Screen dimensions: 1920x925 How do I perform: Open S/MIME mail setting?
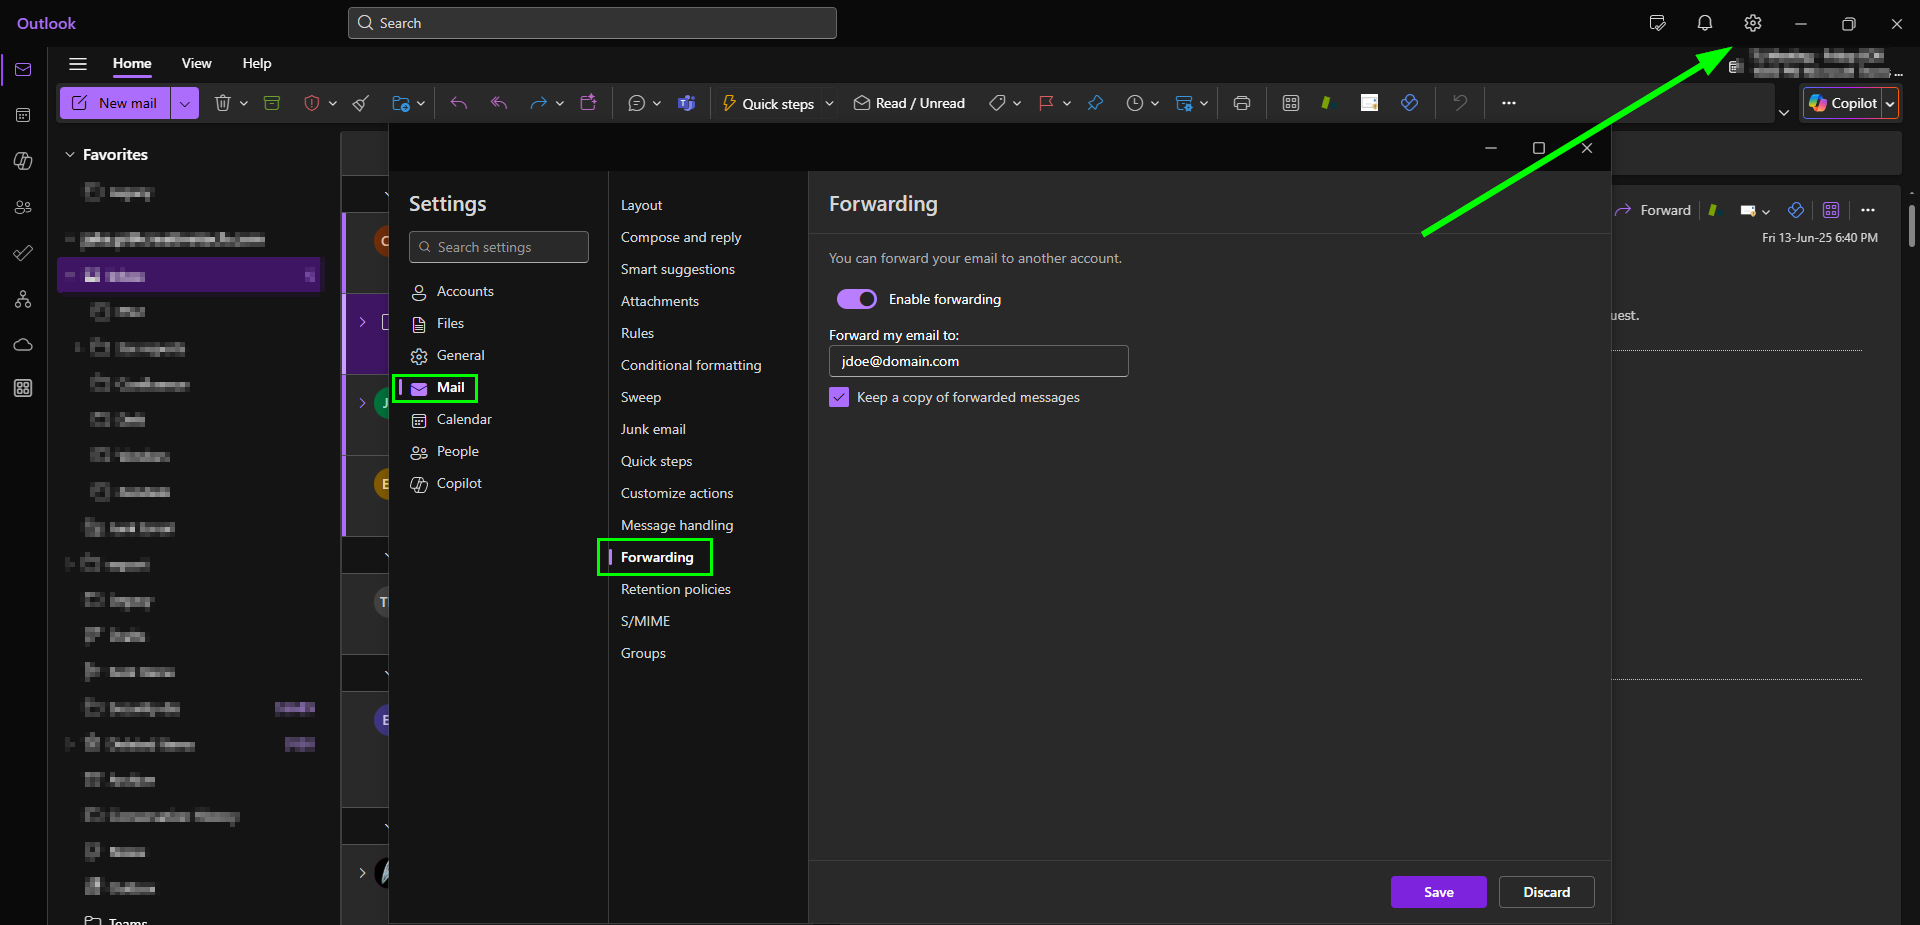(x=645, y=621)
